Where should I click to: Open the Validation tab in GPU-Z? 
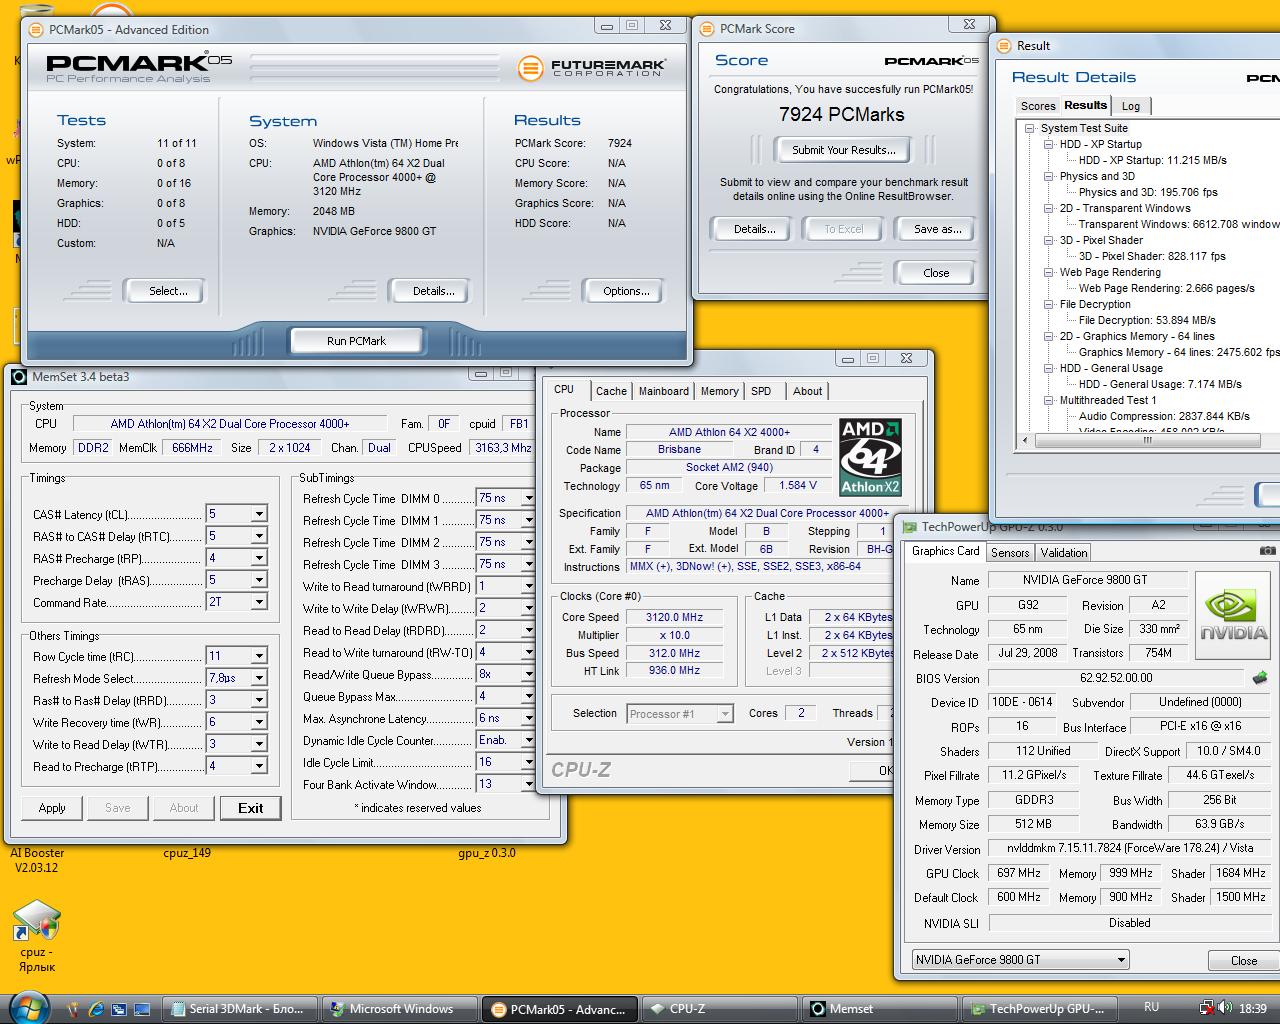(x=1064, y=552)
